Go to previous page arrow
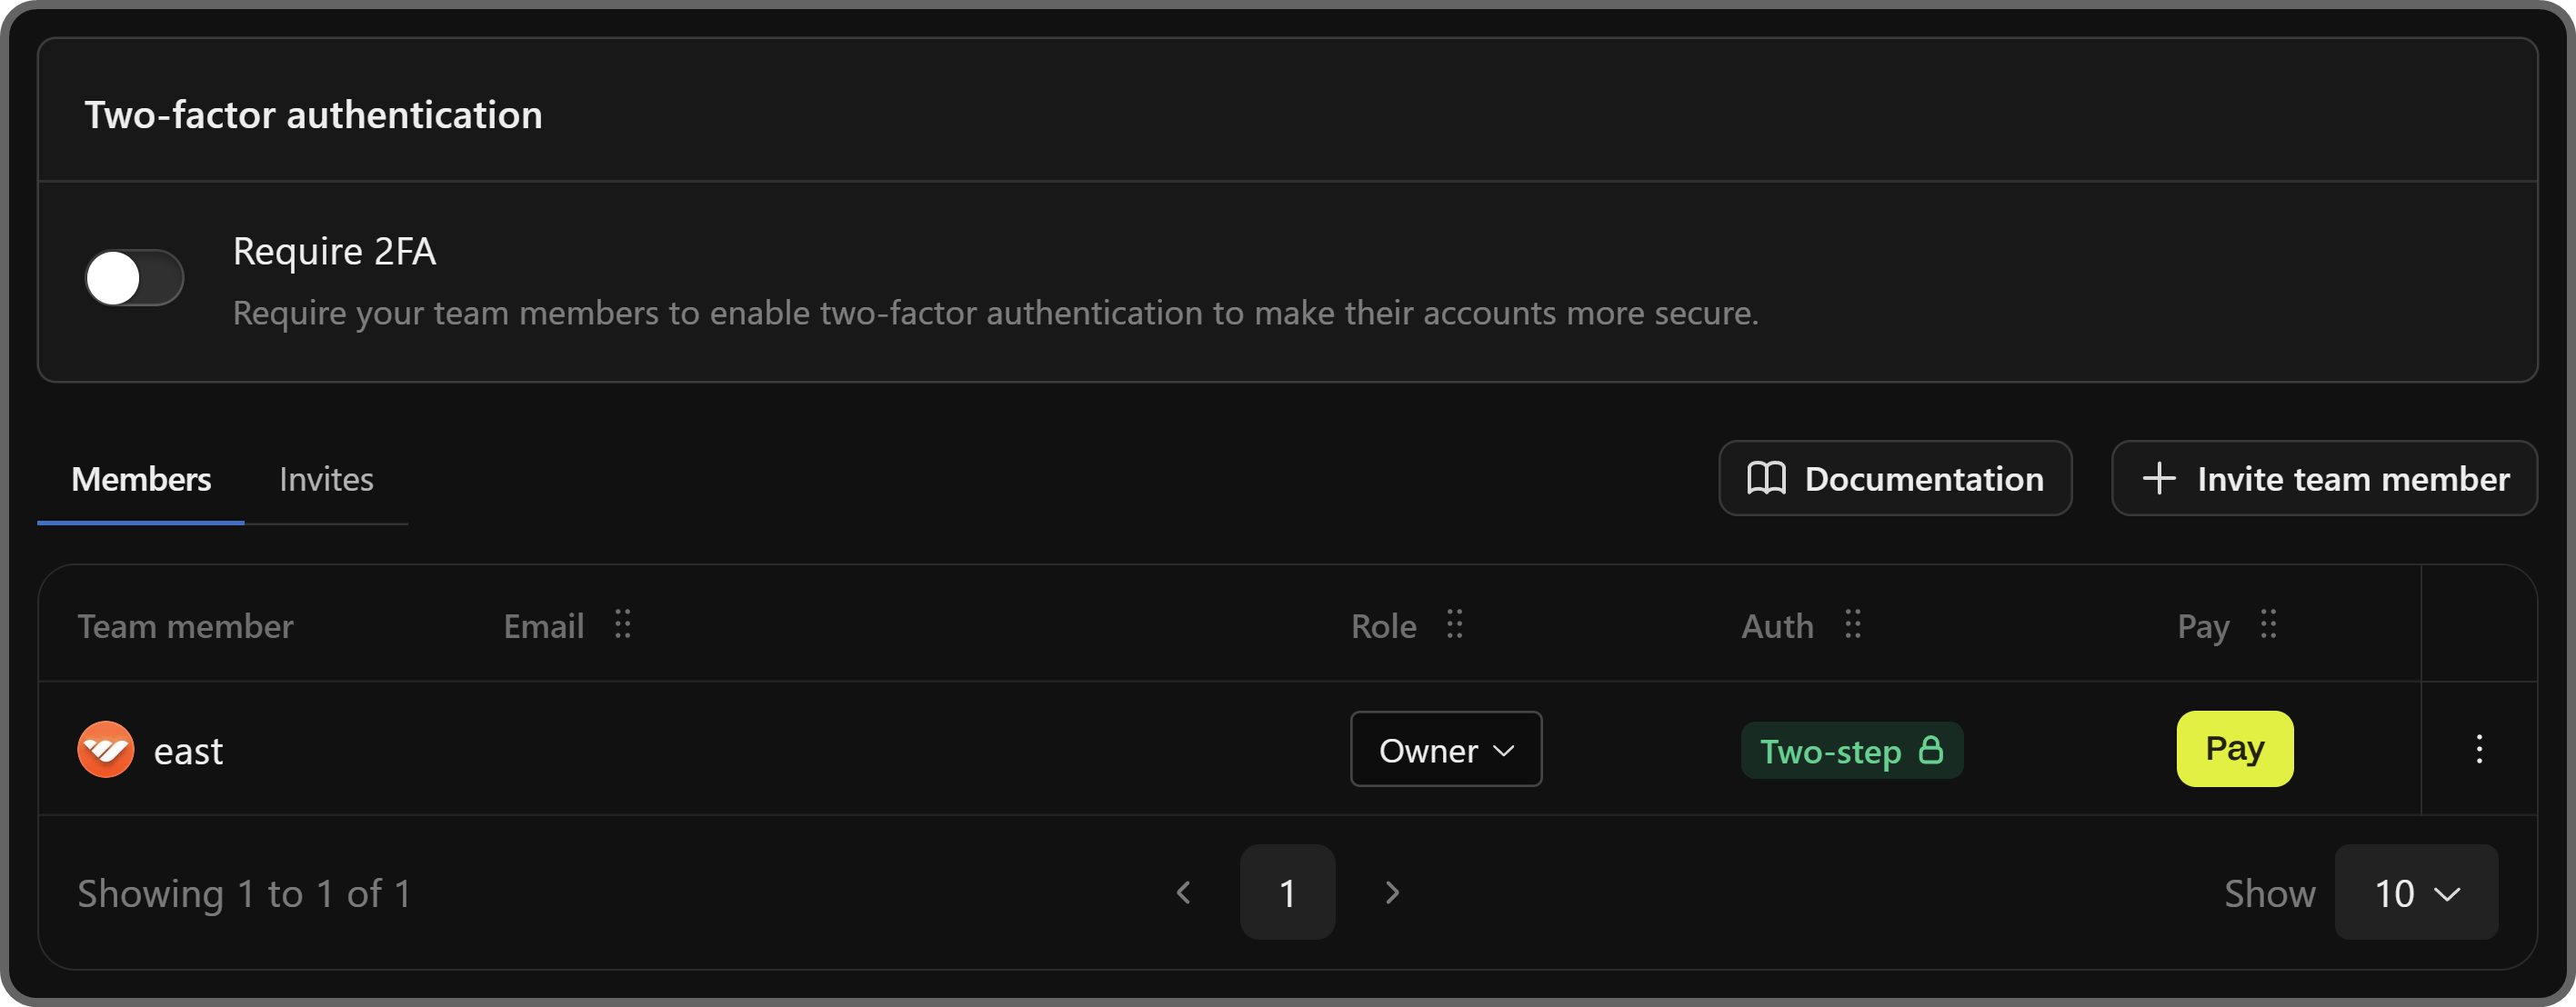The image size is (2576, 1007). (x=1184, y=892)
